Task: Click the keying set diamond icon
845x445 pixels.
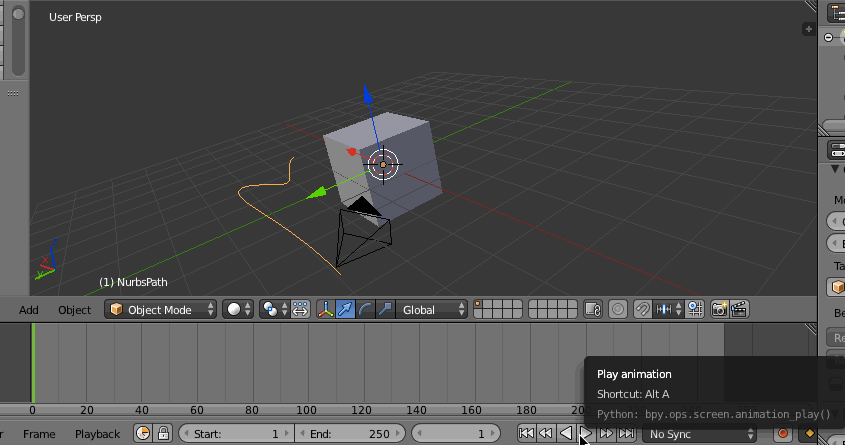Action: [x=809, y=433]
